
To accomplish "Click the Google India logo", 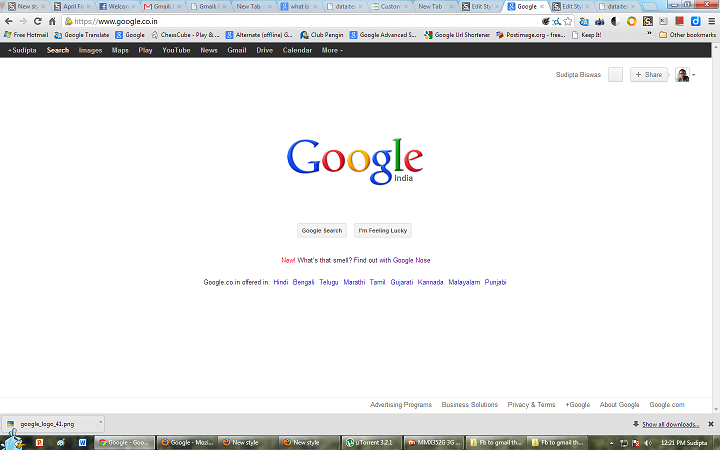I will pyautogui.click(x=355, y=161).
